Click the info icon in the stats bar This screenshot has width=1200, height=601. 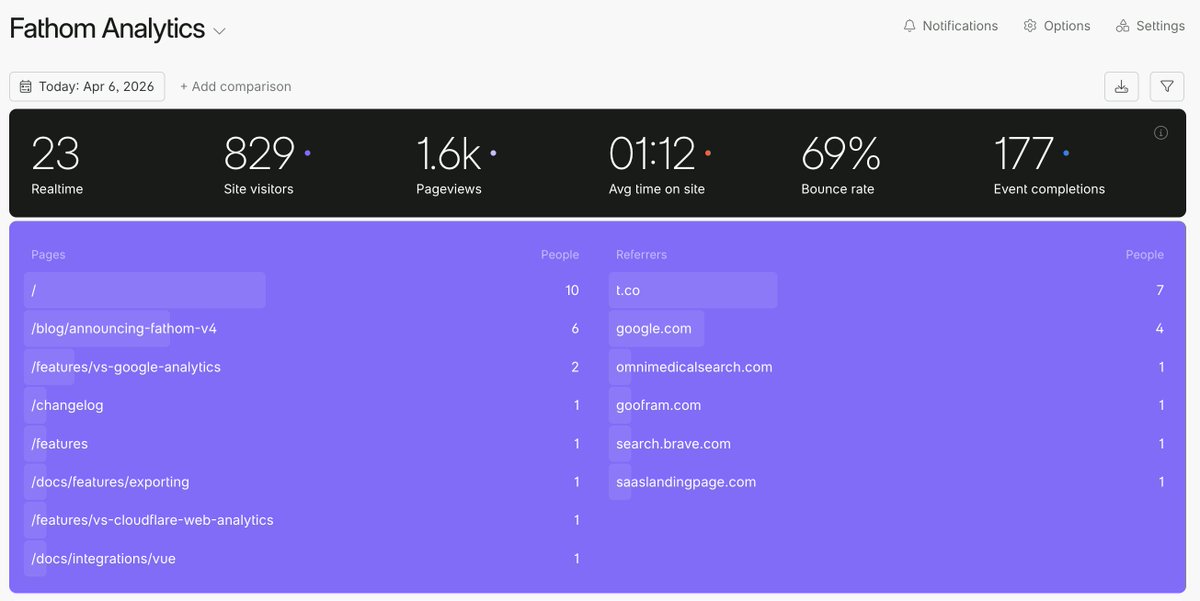pyautogui.click(x=1161, y=133)
